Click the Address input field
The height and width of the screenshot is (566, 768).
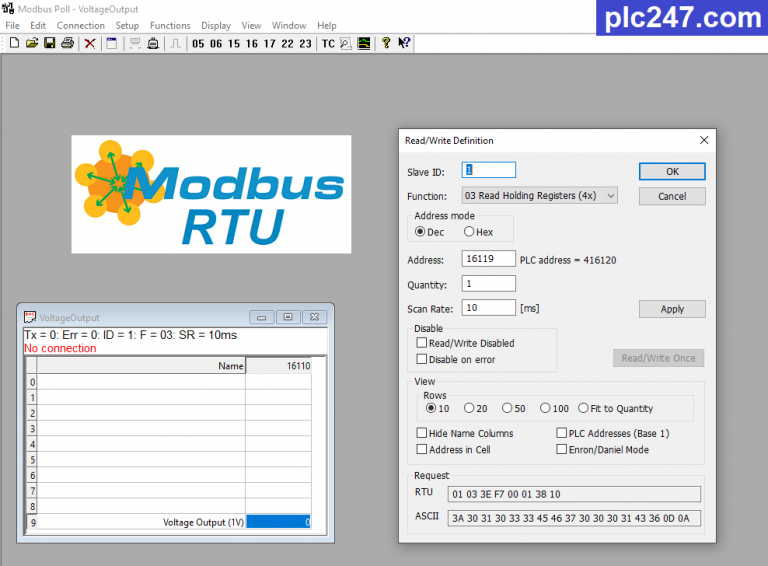[488, 259]
